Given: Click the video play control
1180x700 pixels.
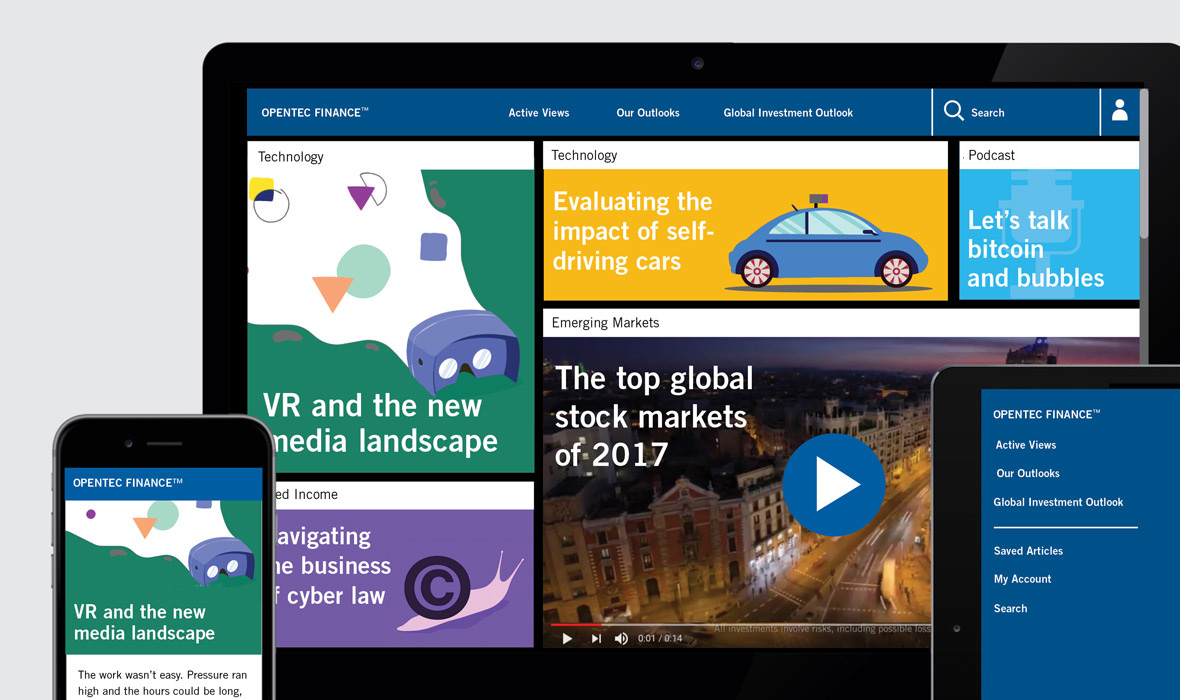Looking at the screenshot, I should (567, 638).
